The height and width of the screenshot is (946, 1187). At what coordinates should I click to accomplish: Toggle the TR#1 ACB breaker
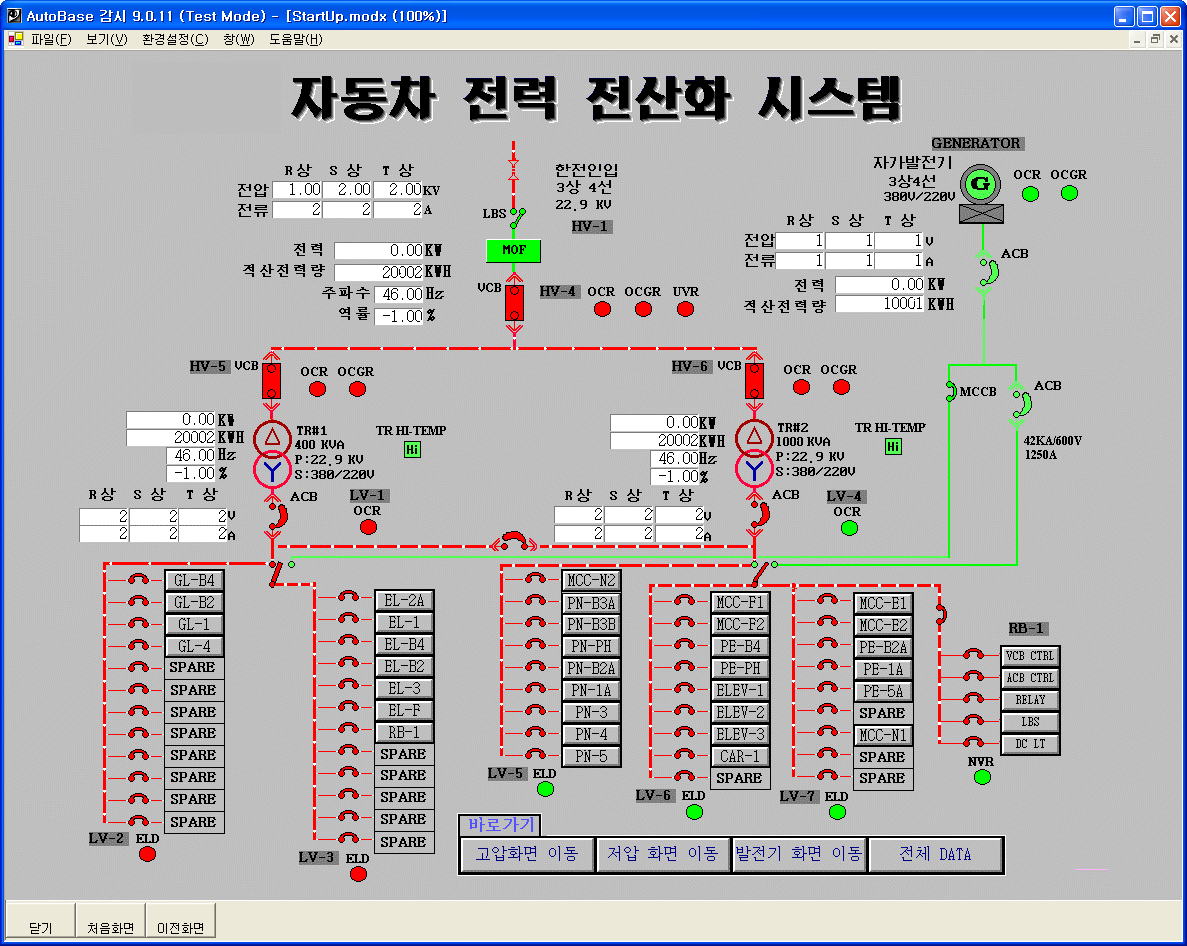(278, 515)
